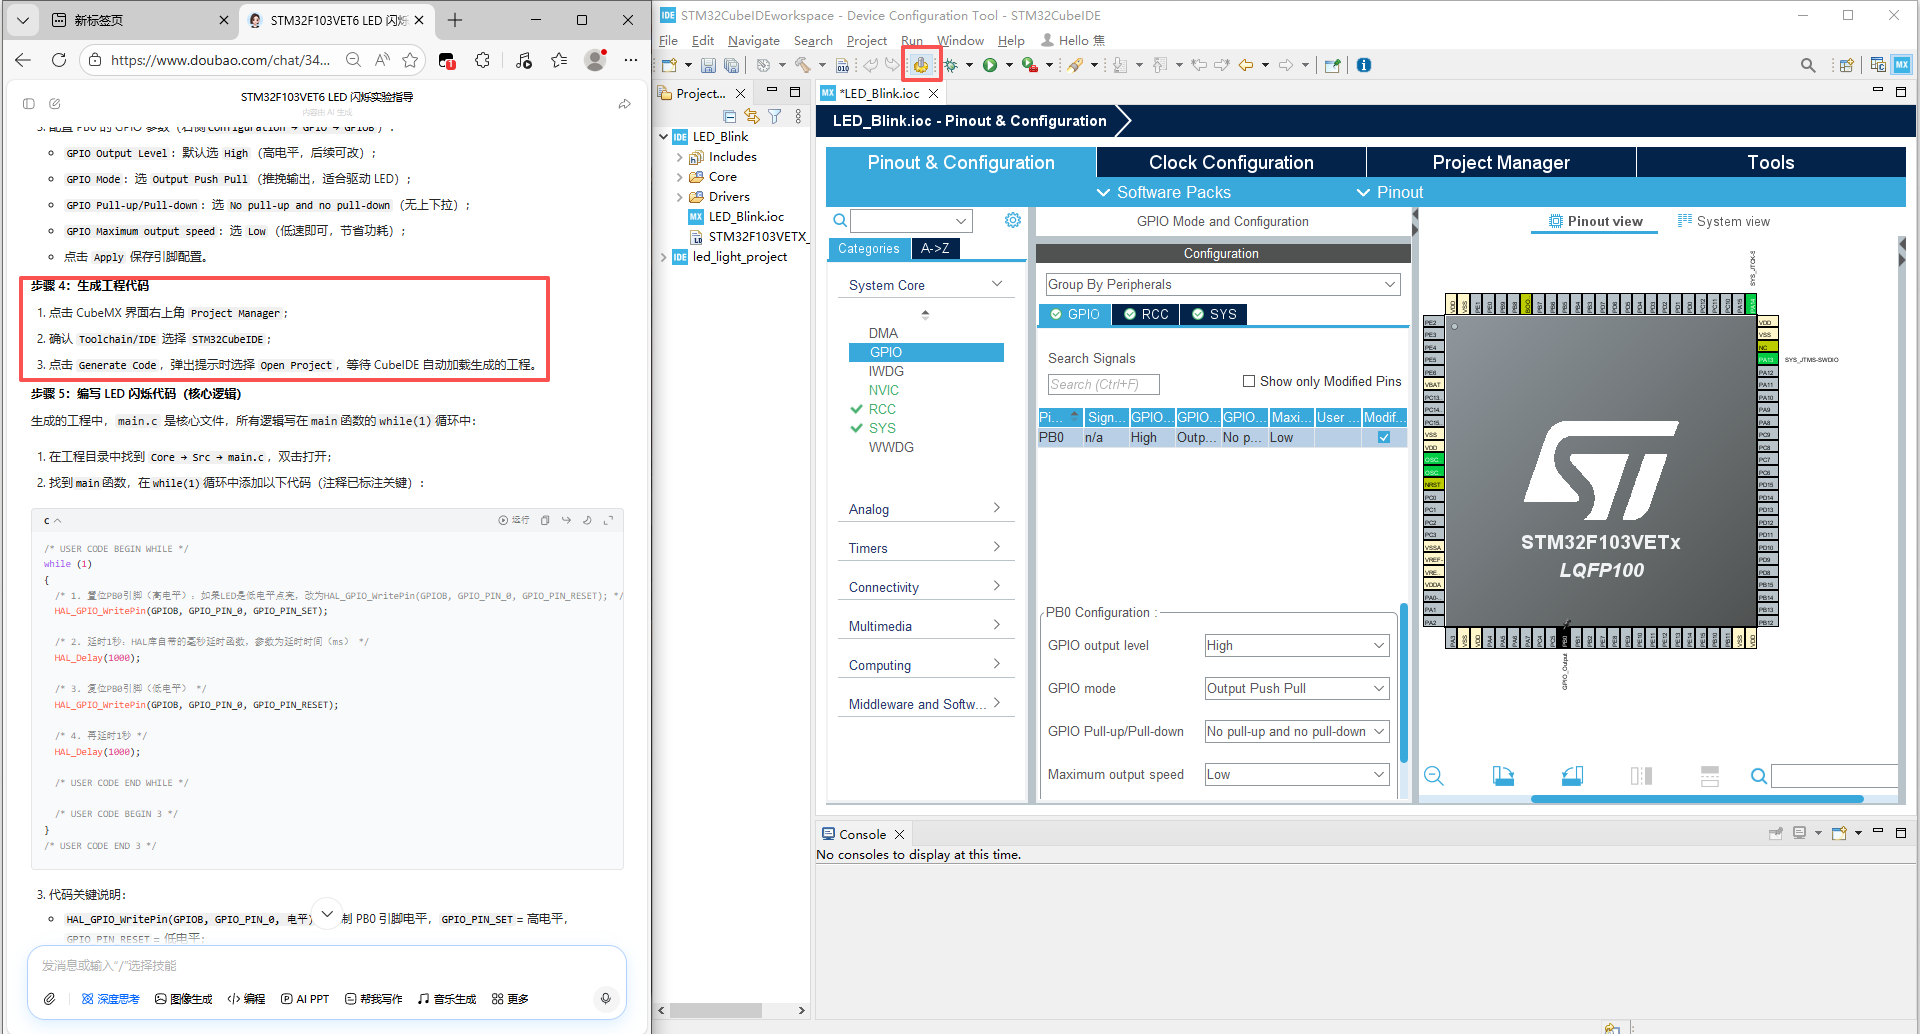The height and width of the screenshot is (1034, 1920).
Task: Open the Tools tab
Action: click(1771, 163)
